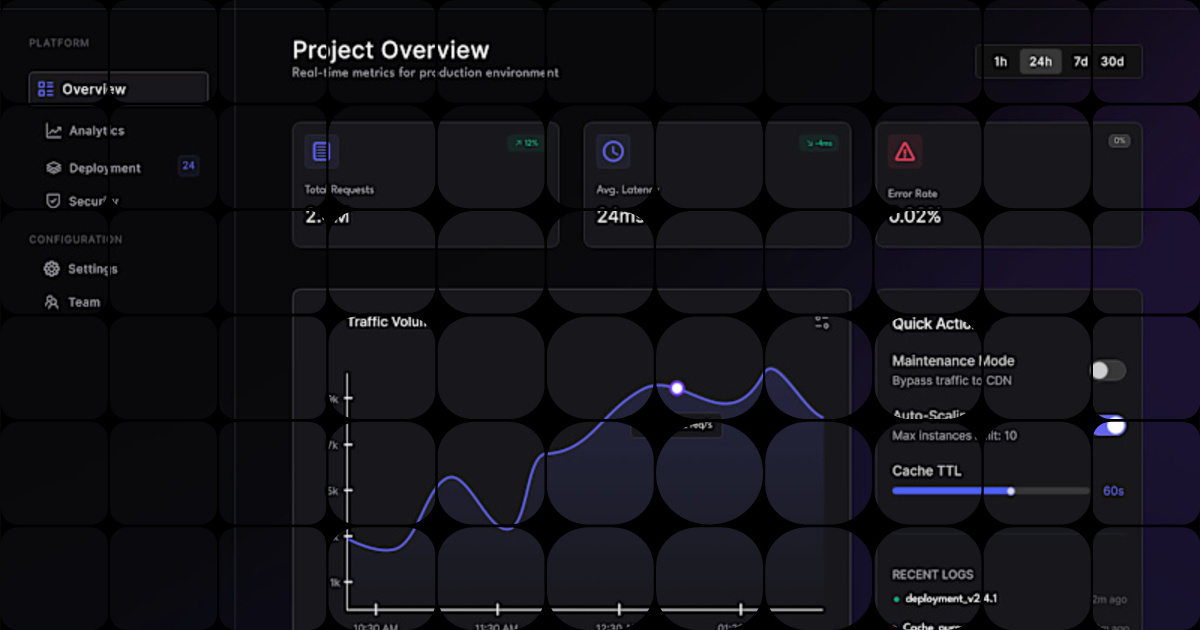
Task: Click the Avg. Latency clock icon
Action: [x=613, y=152]
